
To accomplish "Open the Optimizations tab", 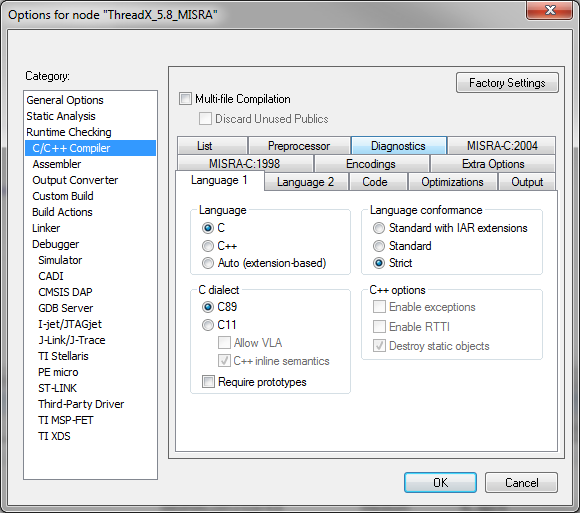I will pos(452,182).
